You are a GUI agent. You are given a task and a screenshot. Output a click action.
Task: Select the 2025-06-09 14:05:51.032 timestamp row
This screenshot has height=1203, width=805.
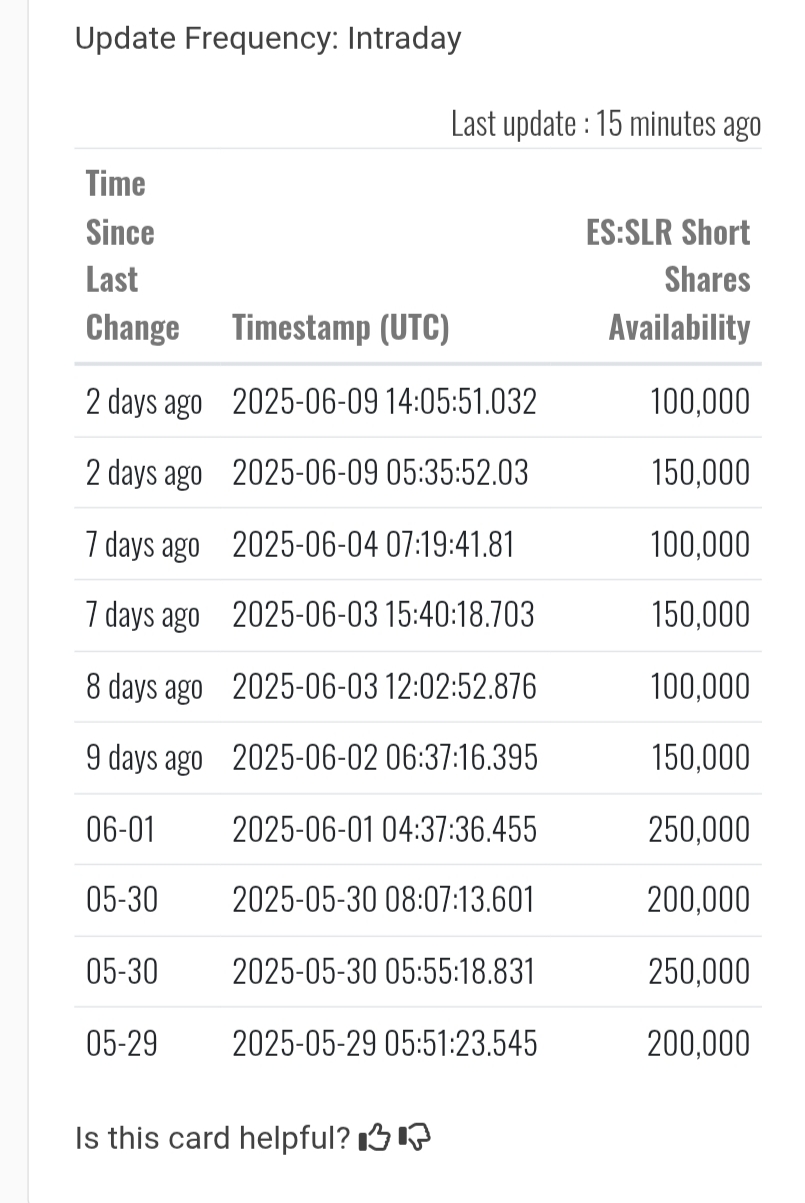(418, 402)
